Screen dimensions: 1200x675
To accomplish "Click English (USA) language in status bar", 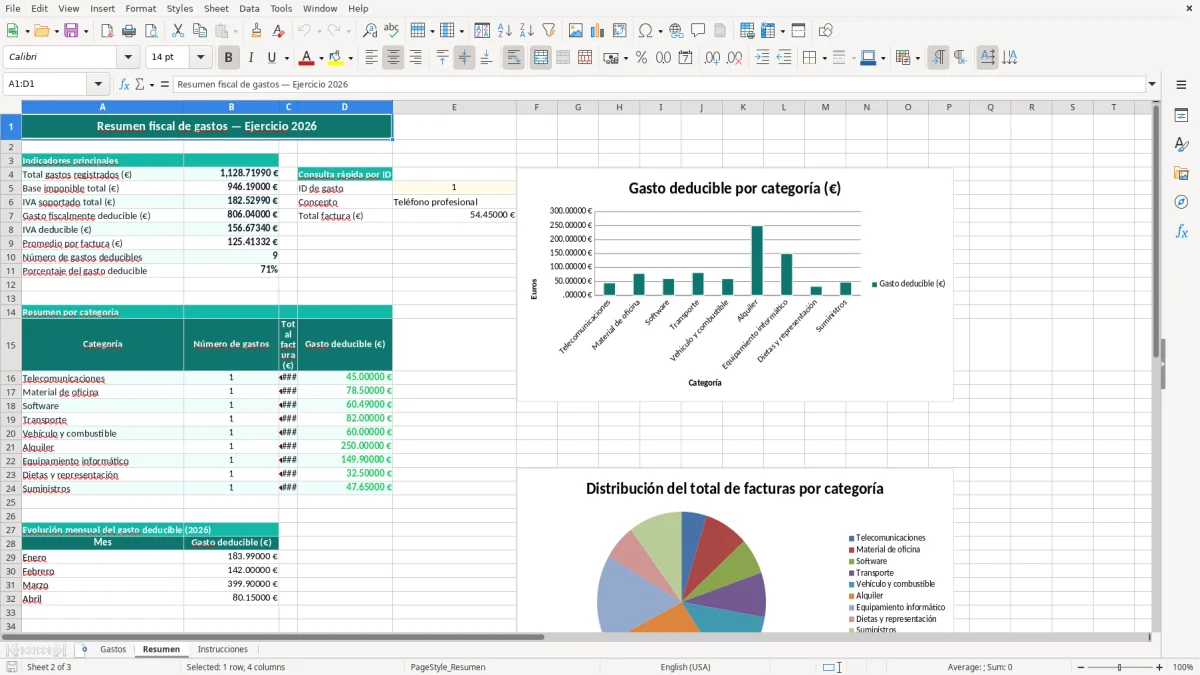I will pyautogui.click(x=686, y=667).
